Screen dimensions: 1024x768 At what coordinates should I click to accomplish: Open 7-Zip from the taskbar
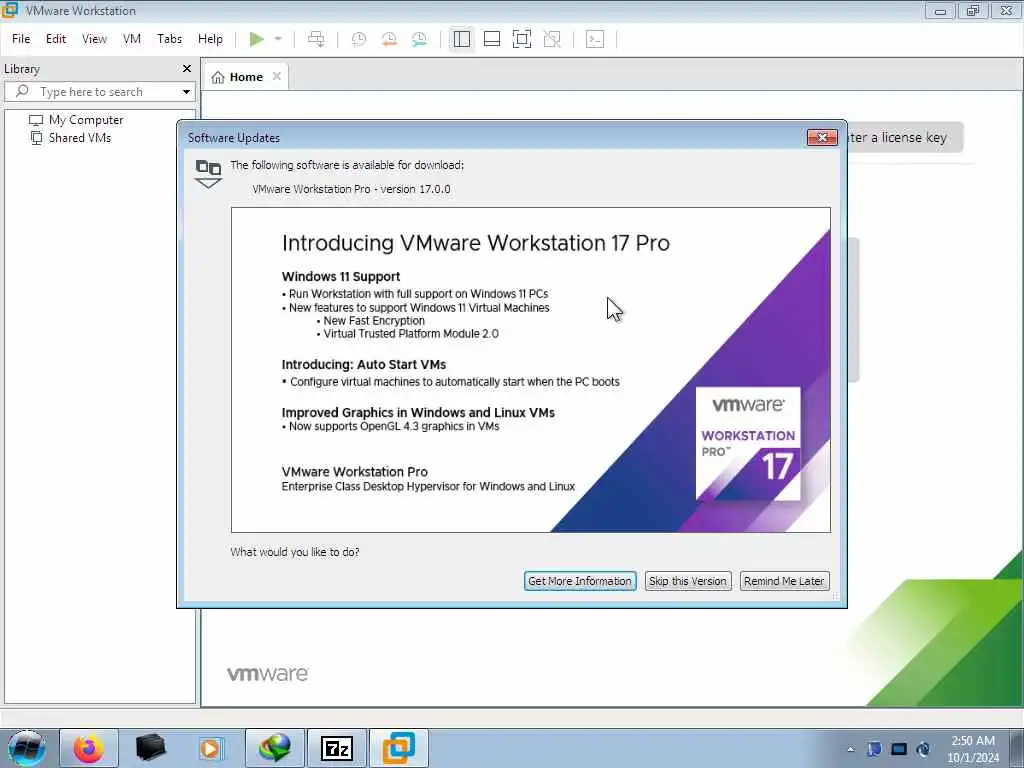pos(337,748)
